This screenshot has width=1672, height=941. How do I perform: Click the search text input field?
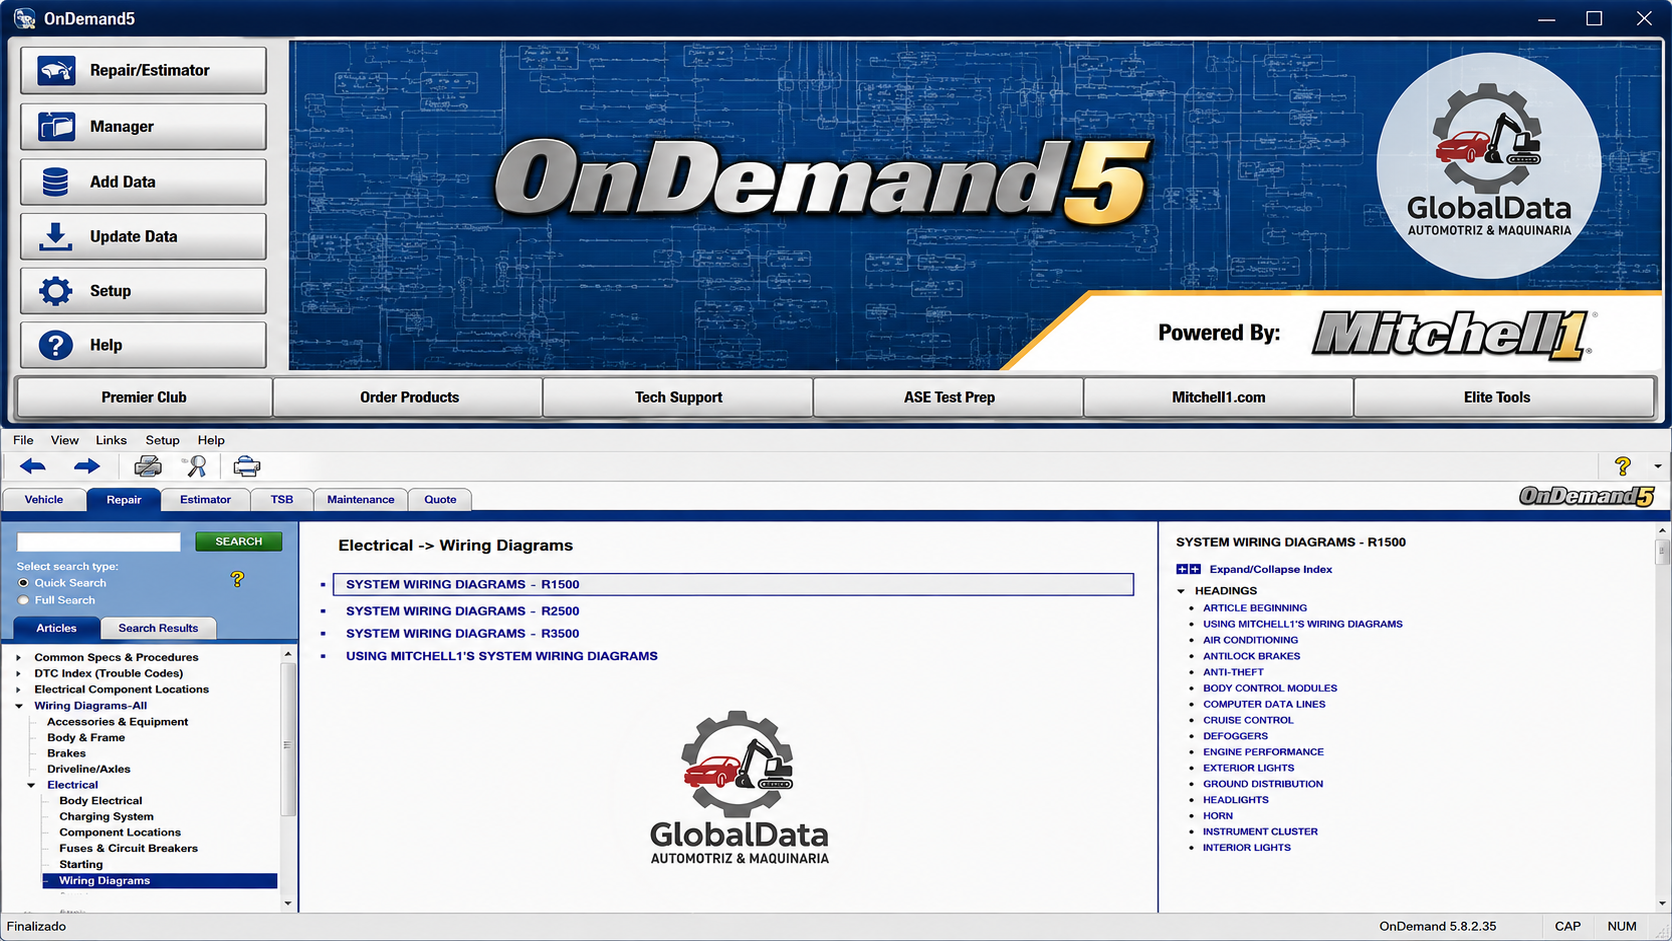tap(99, 541)
